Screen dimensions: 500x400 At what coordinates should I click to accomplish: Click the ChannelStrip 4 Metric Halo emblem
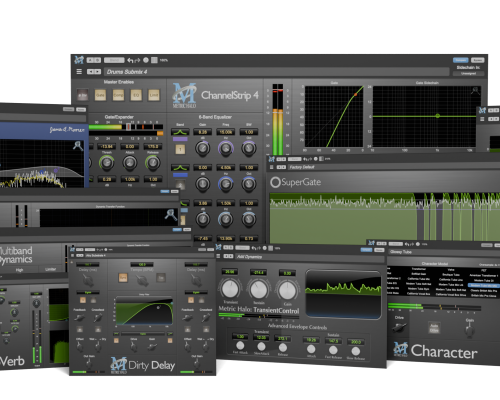point(184,95)
